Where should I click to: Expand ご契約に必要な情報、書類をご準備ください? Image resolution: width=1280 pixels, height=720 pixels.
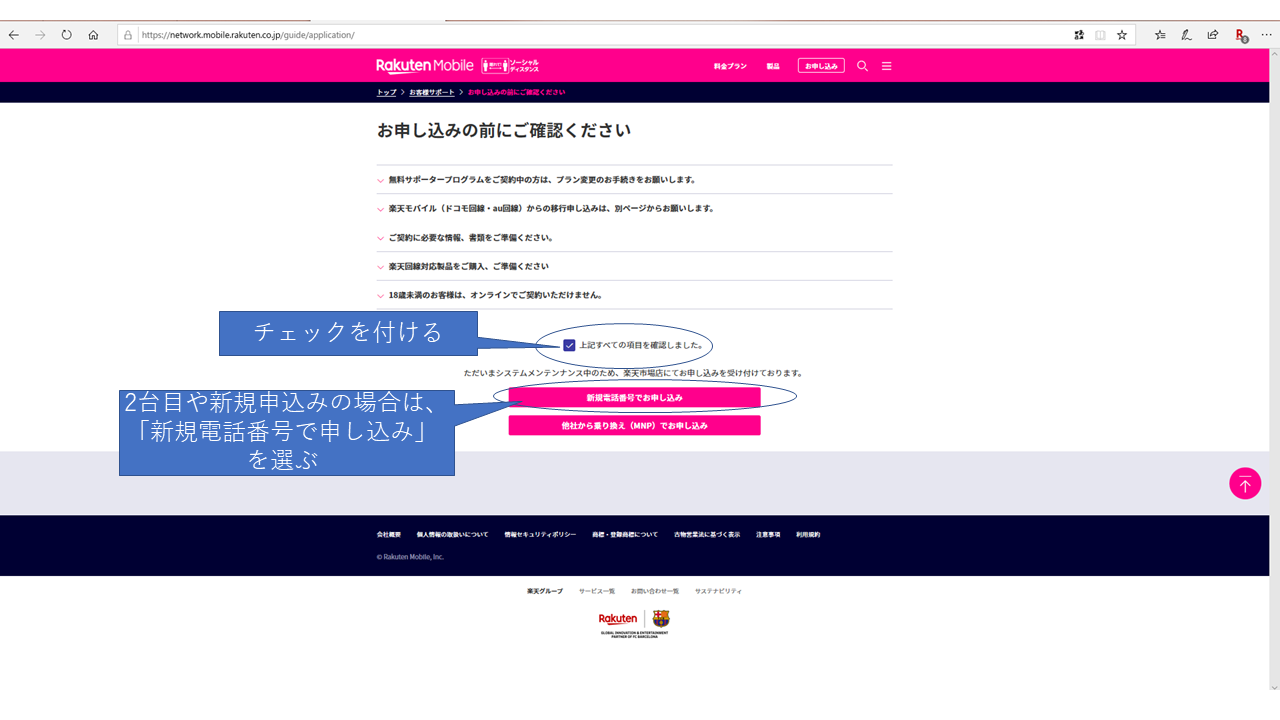click(x=634, y=238)
